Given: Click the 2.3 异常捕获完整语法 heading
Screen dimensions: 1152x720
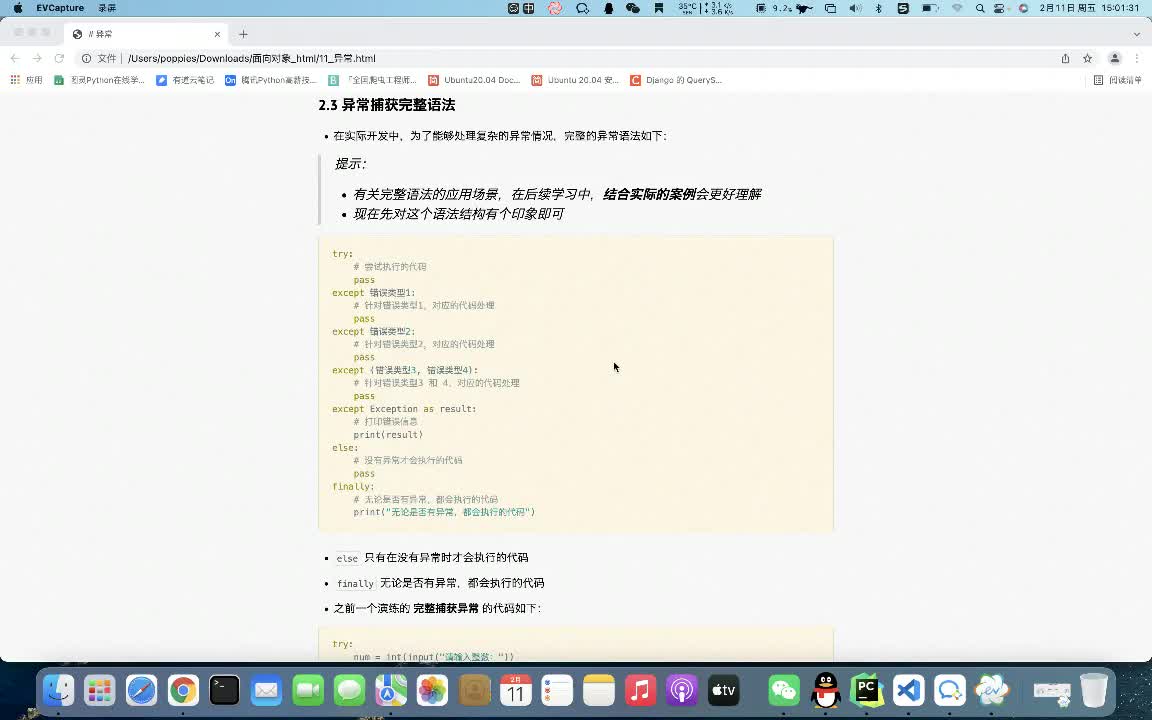Looking at the screenshot, I should click(x=387, y=105).
